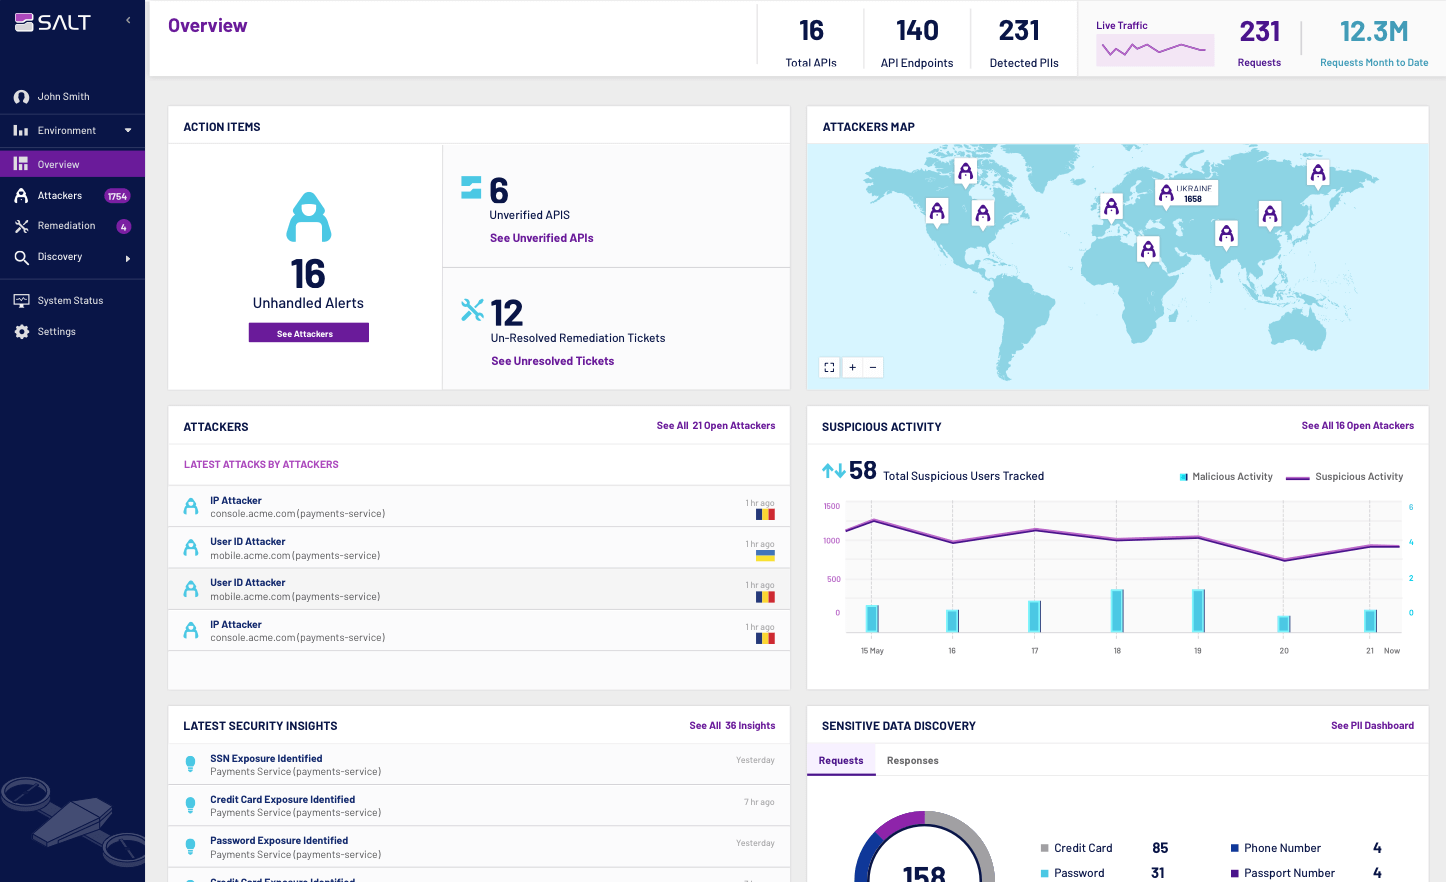Zoom in on the map with the plus control
Viewport: 1446px width, 882px height.
tap(851, 367)
